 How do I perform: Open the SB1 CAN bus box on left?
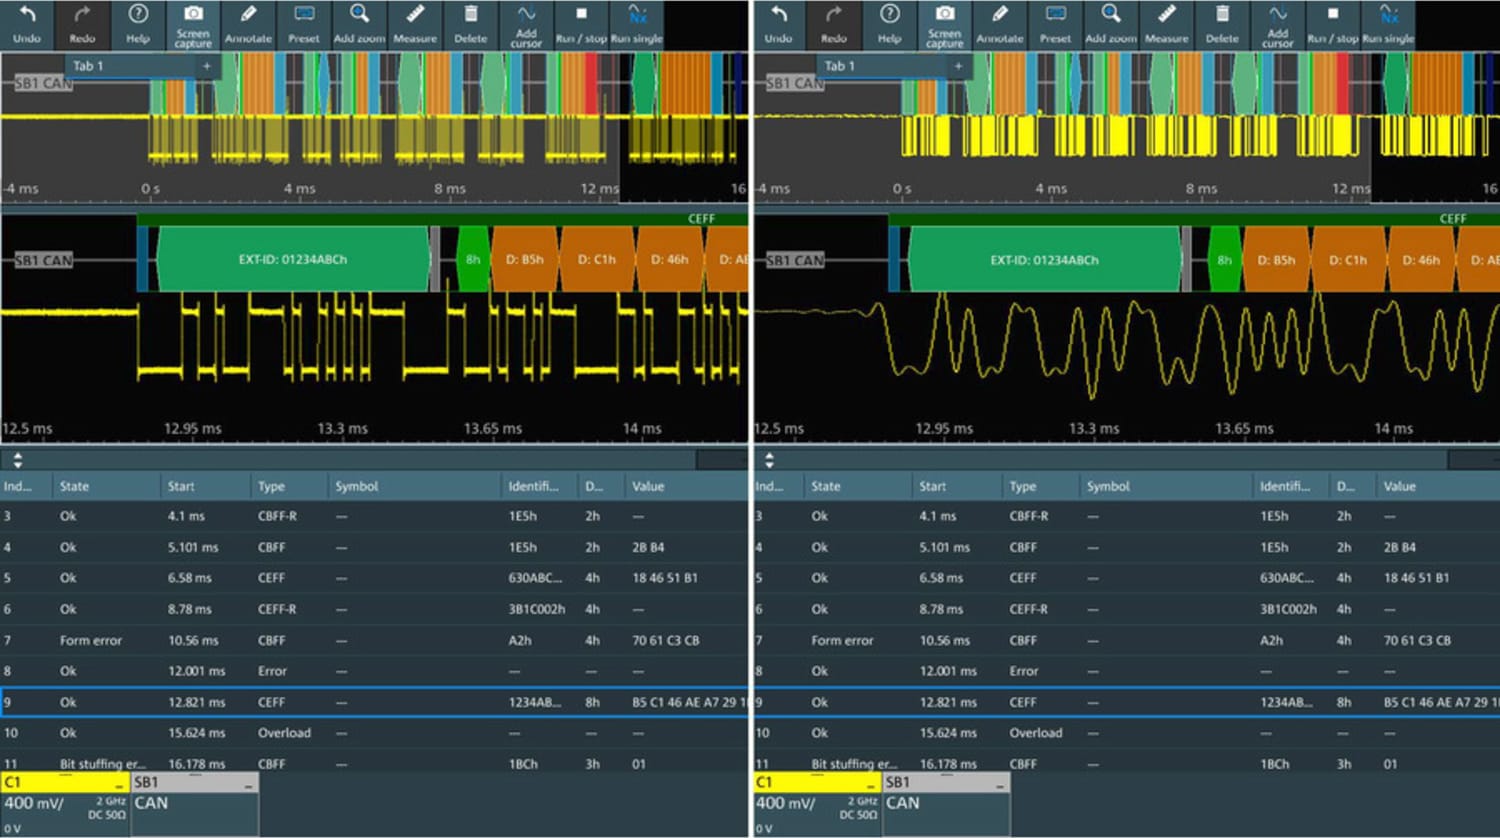pyautogui.click(x=195, y=804)
